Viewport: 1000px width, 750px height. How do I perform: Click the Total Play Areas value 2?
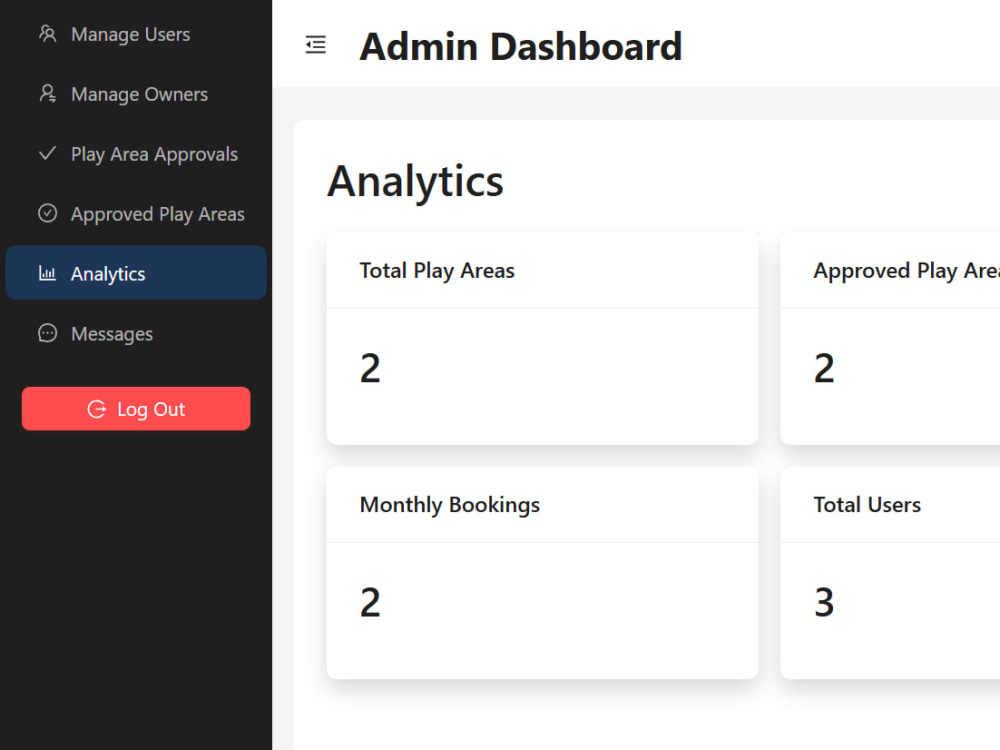tap(371, 369)
